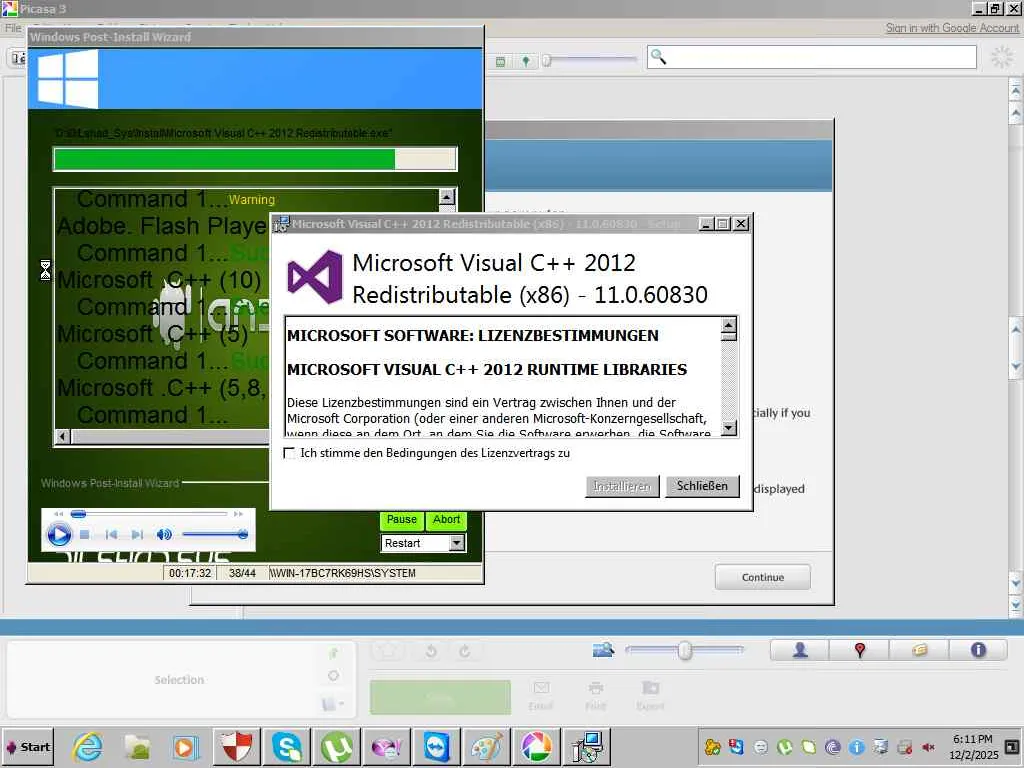The width and height of the screenshot is (1024, 768).
Task: Click Continue in the Picasa dialog
Action: (x=763, y=577)
